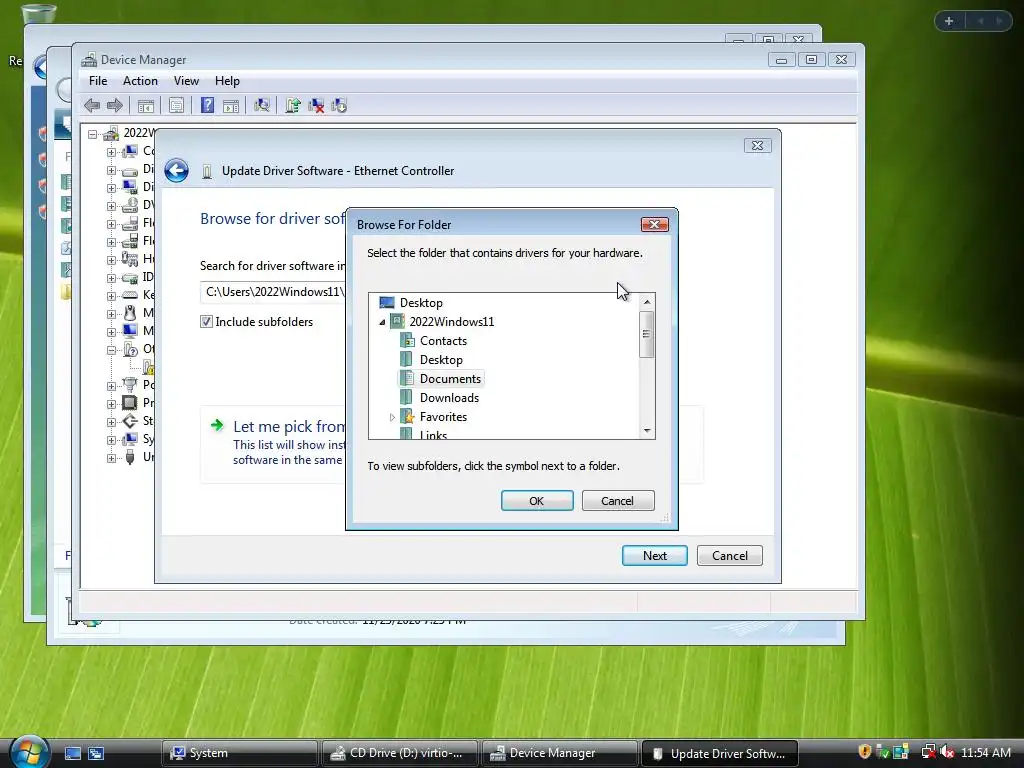Open the Help menu in Device Manager
1024x768 pixels.
point(227,81)
